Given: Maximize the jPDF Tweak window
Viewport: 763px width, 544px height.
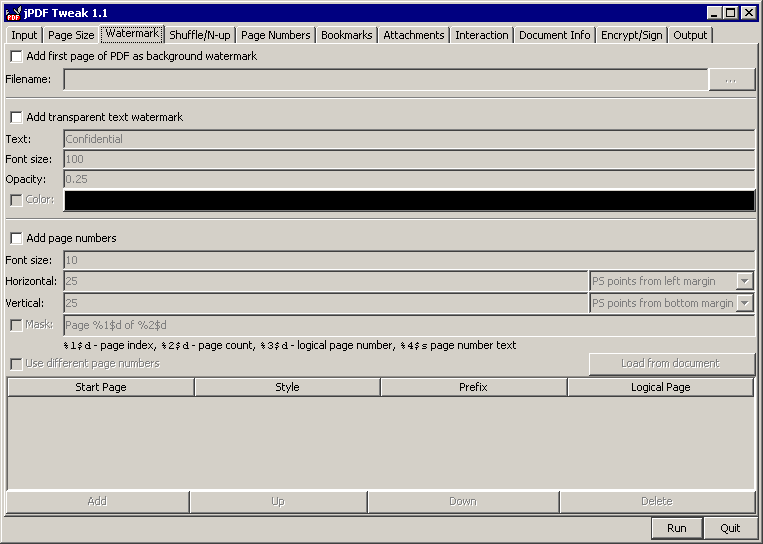Looking at the screenshot, I should [x=731, y=13].
